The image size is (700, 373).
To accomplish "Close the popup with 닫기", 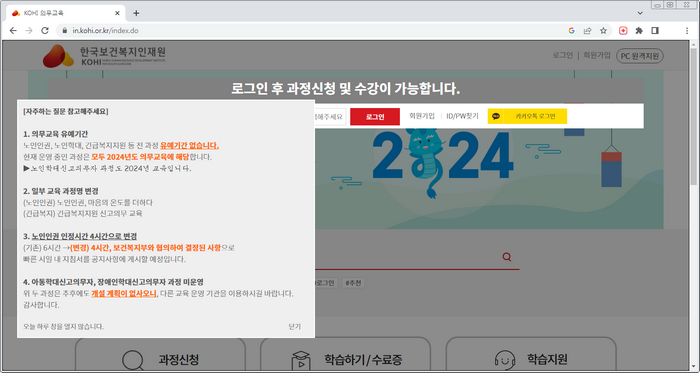I will 295,327.
